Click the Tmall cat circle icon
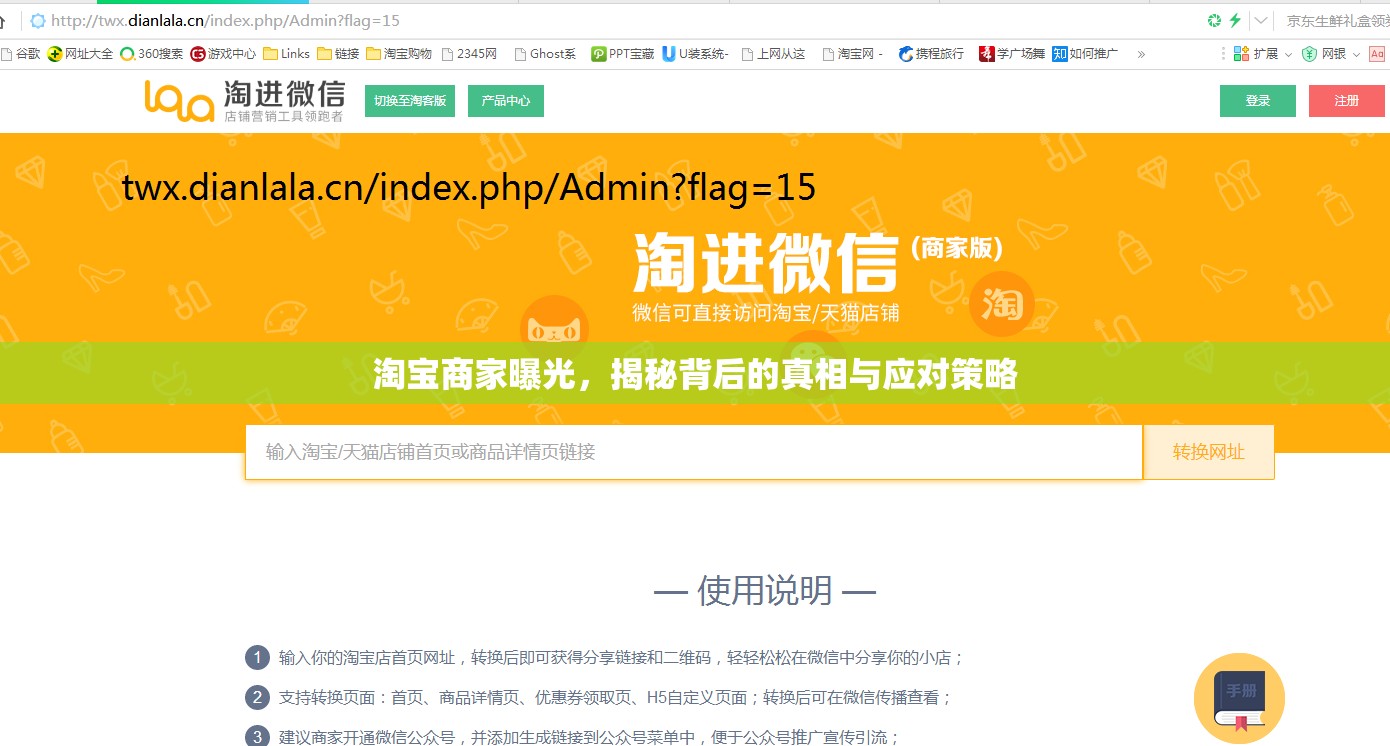 (x=555, y=325)
